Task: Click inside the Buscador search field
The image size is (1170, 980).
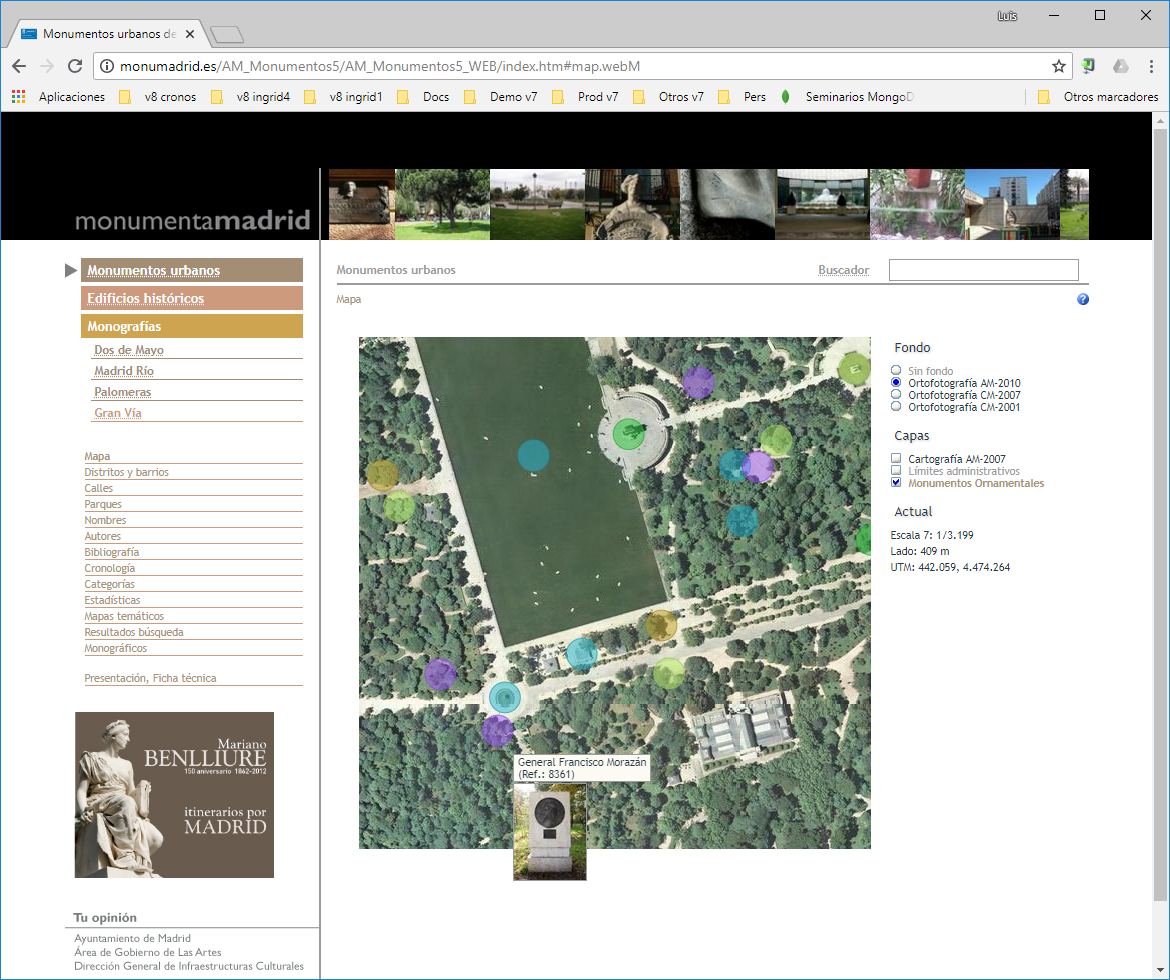Action: click(x=983, y=270)
